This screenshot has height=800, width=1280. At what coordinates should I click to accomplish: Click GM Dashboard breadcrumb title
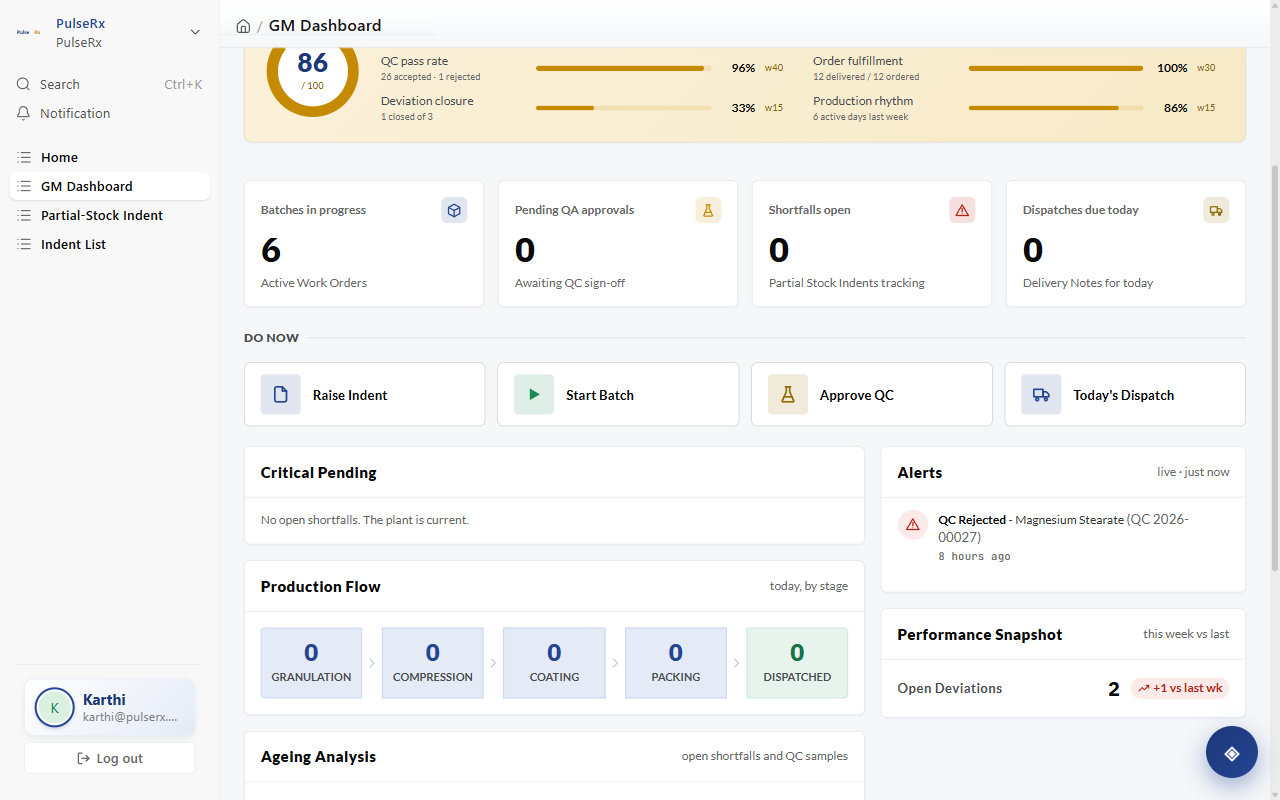coord(325,26)
